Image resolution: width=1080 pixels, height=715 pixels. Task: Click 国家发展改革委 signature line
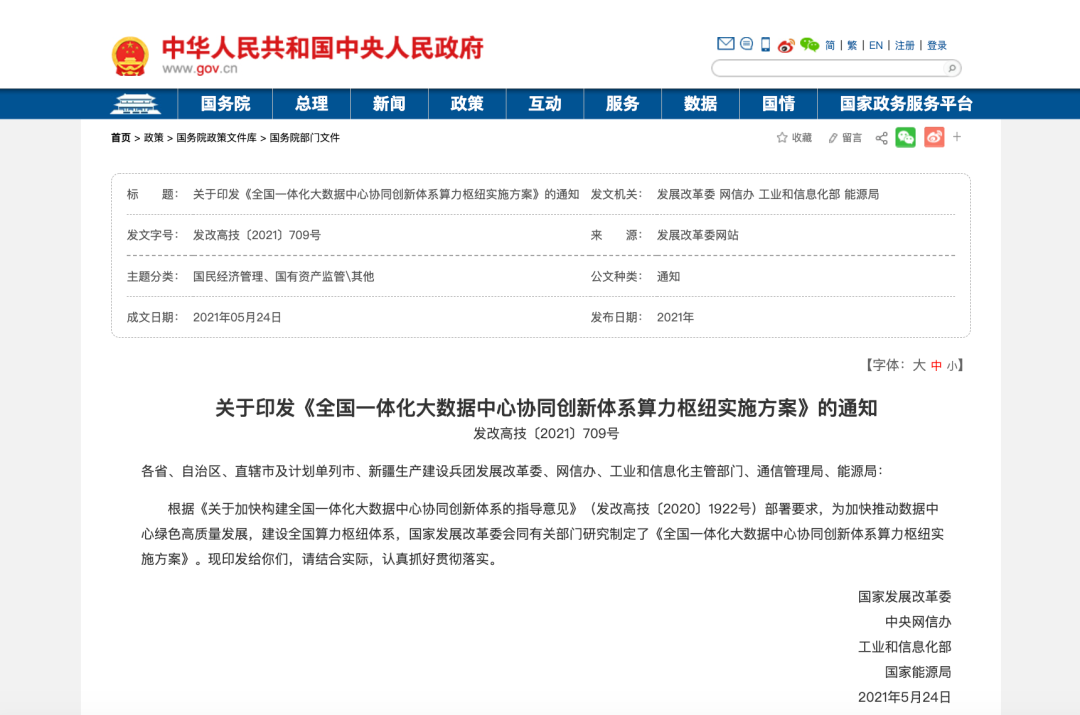(904, 597)
